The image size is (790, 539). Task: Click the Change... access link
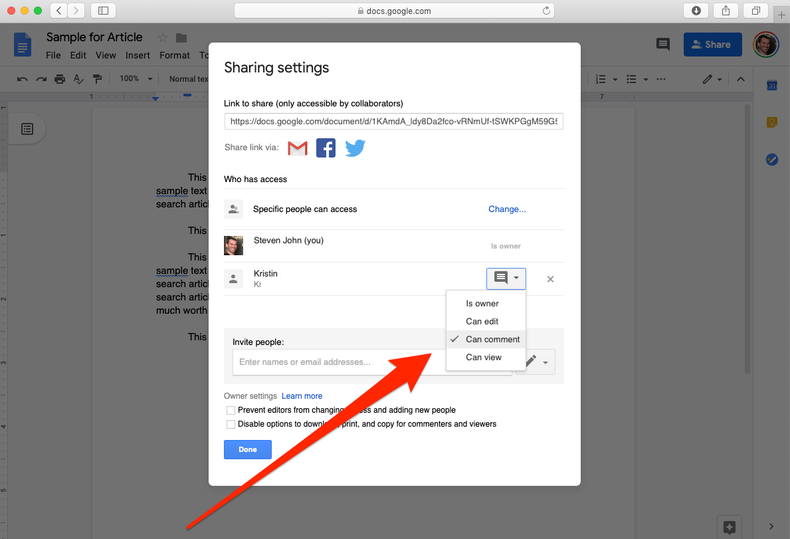click(x=507, y=209)
